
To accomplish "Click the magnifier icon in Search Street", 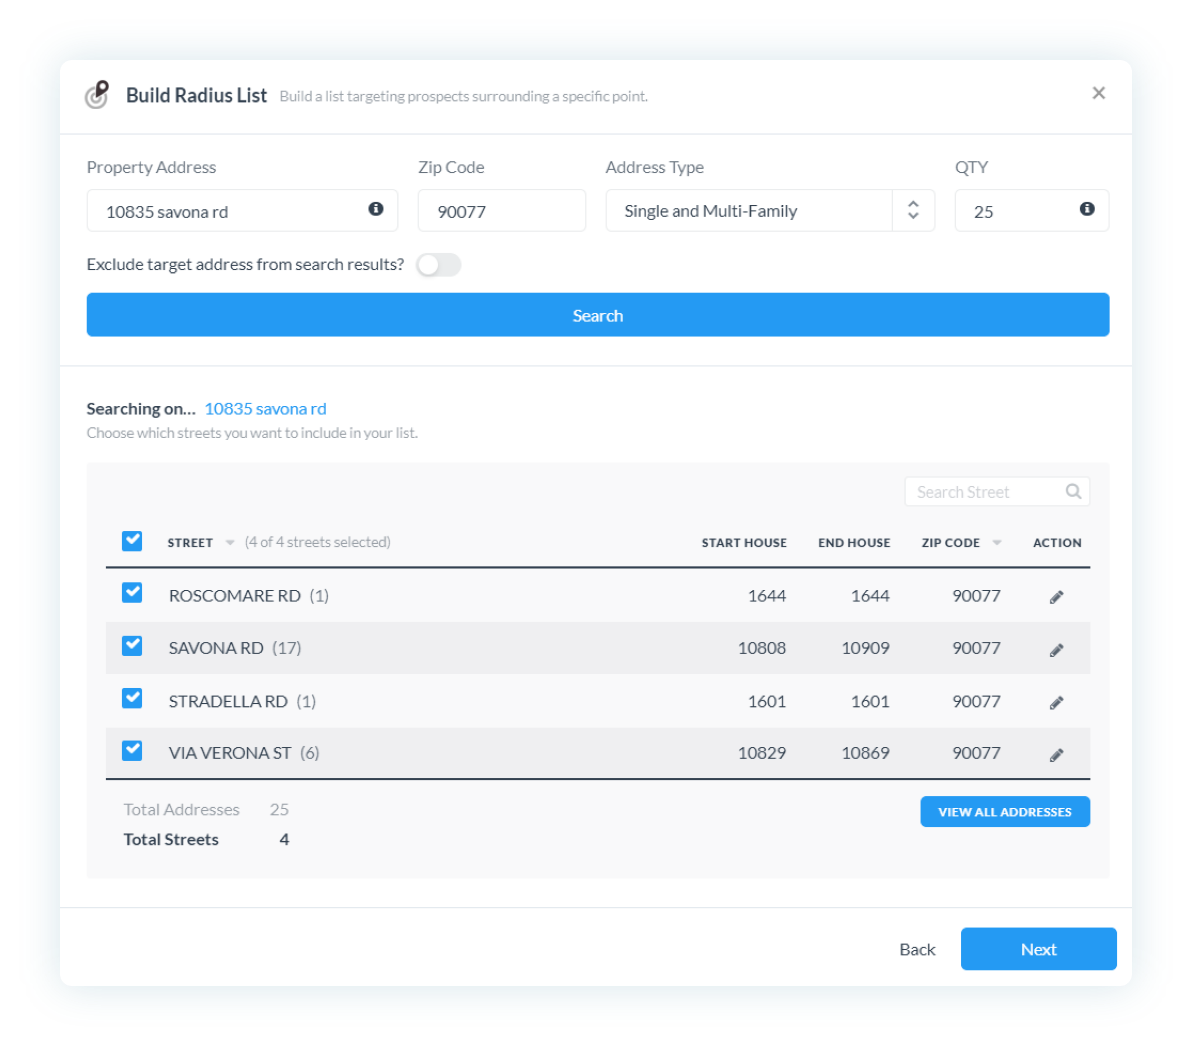I will click(x=1073, y=491).
